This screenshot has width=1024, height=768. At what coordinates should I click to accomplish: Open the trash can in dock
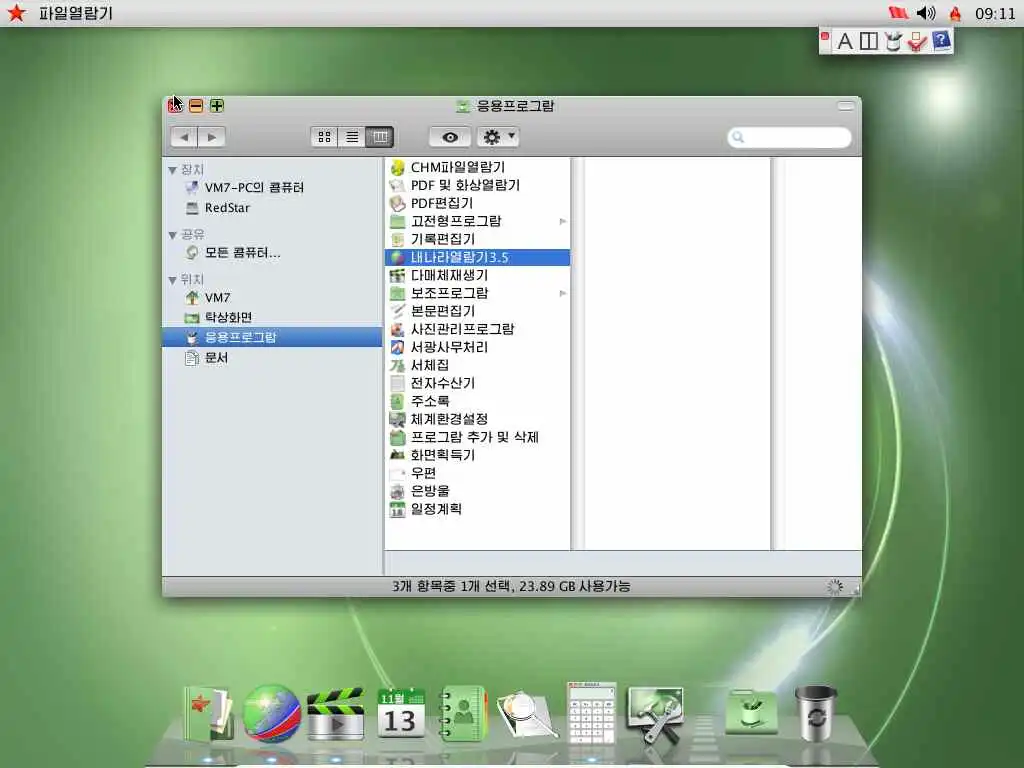[x=816, y=712]
